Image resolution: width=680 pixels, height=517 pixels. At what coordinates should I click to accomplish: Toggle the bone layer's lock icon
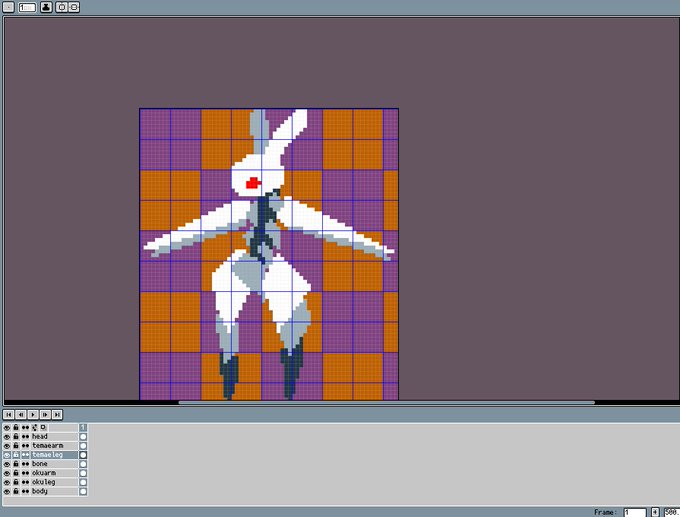[16, 464]
